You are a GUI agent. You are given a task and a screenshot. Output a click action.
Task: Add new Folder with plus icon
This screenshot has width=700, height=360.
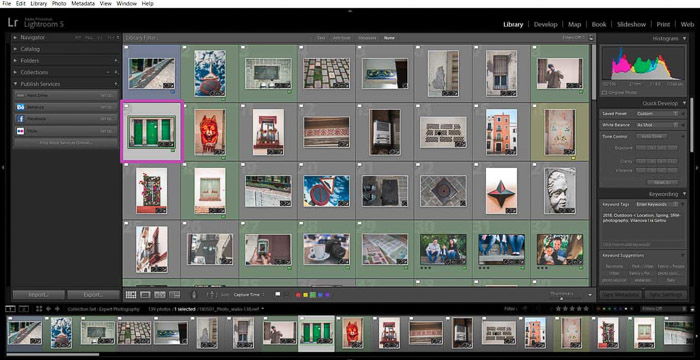point(116,61)
